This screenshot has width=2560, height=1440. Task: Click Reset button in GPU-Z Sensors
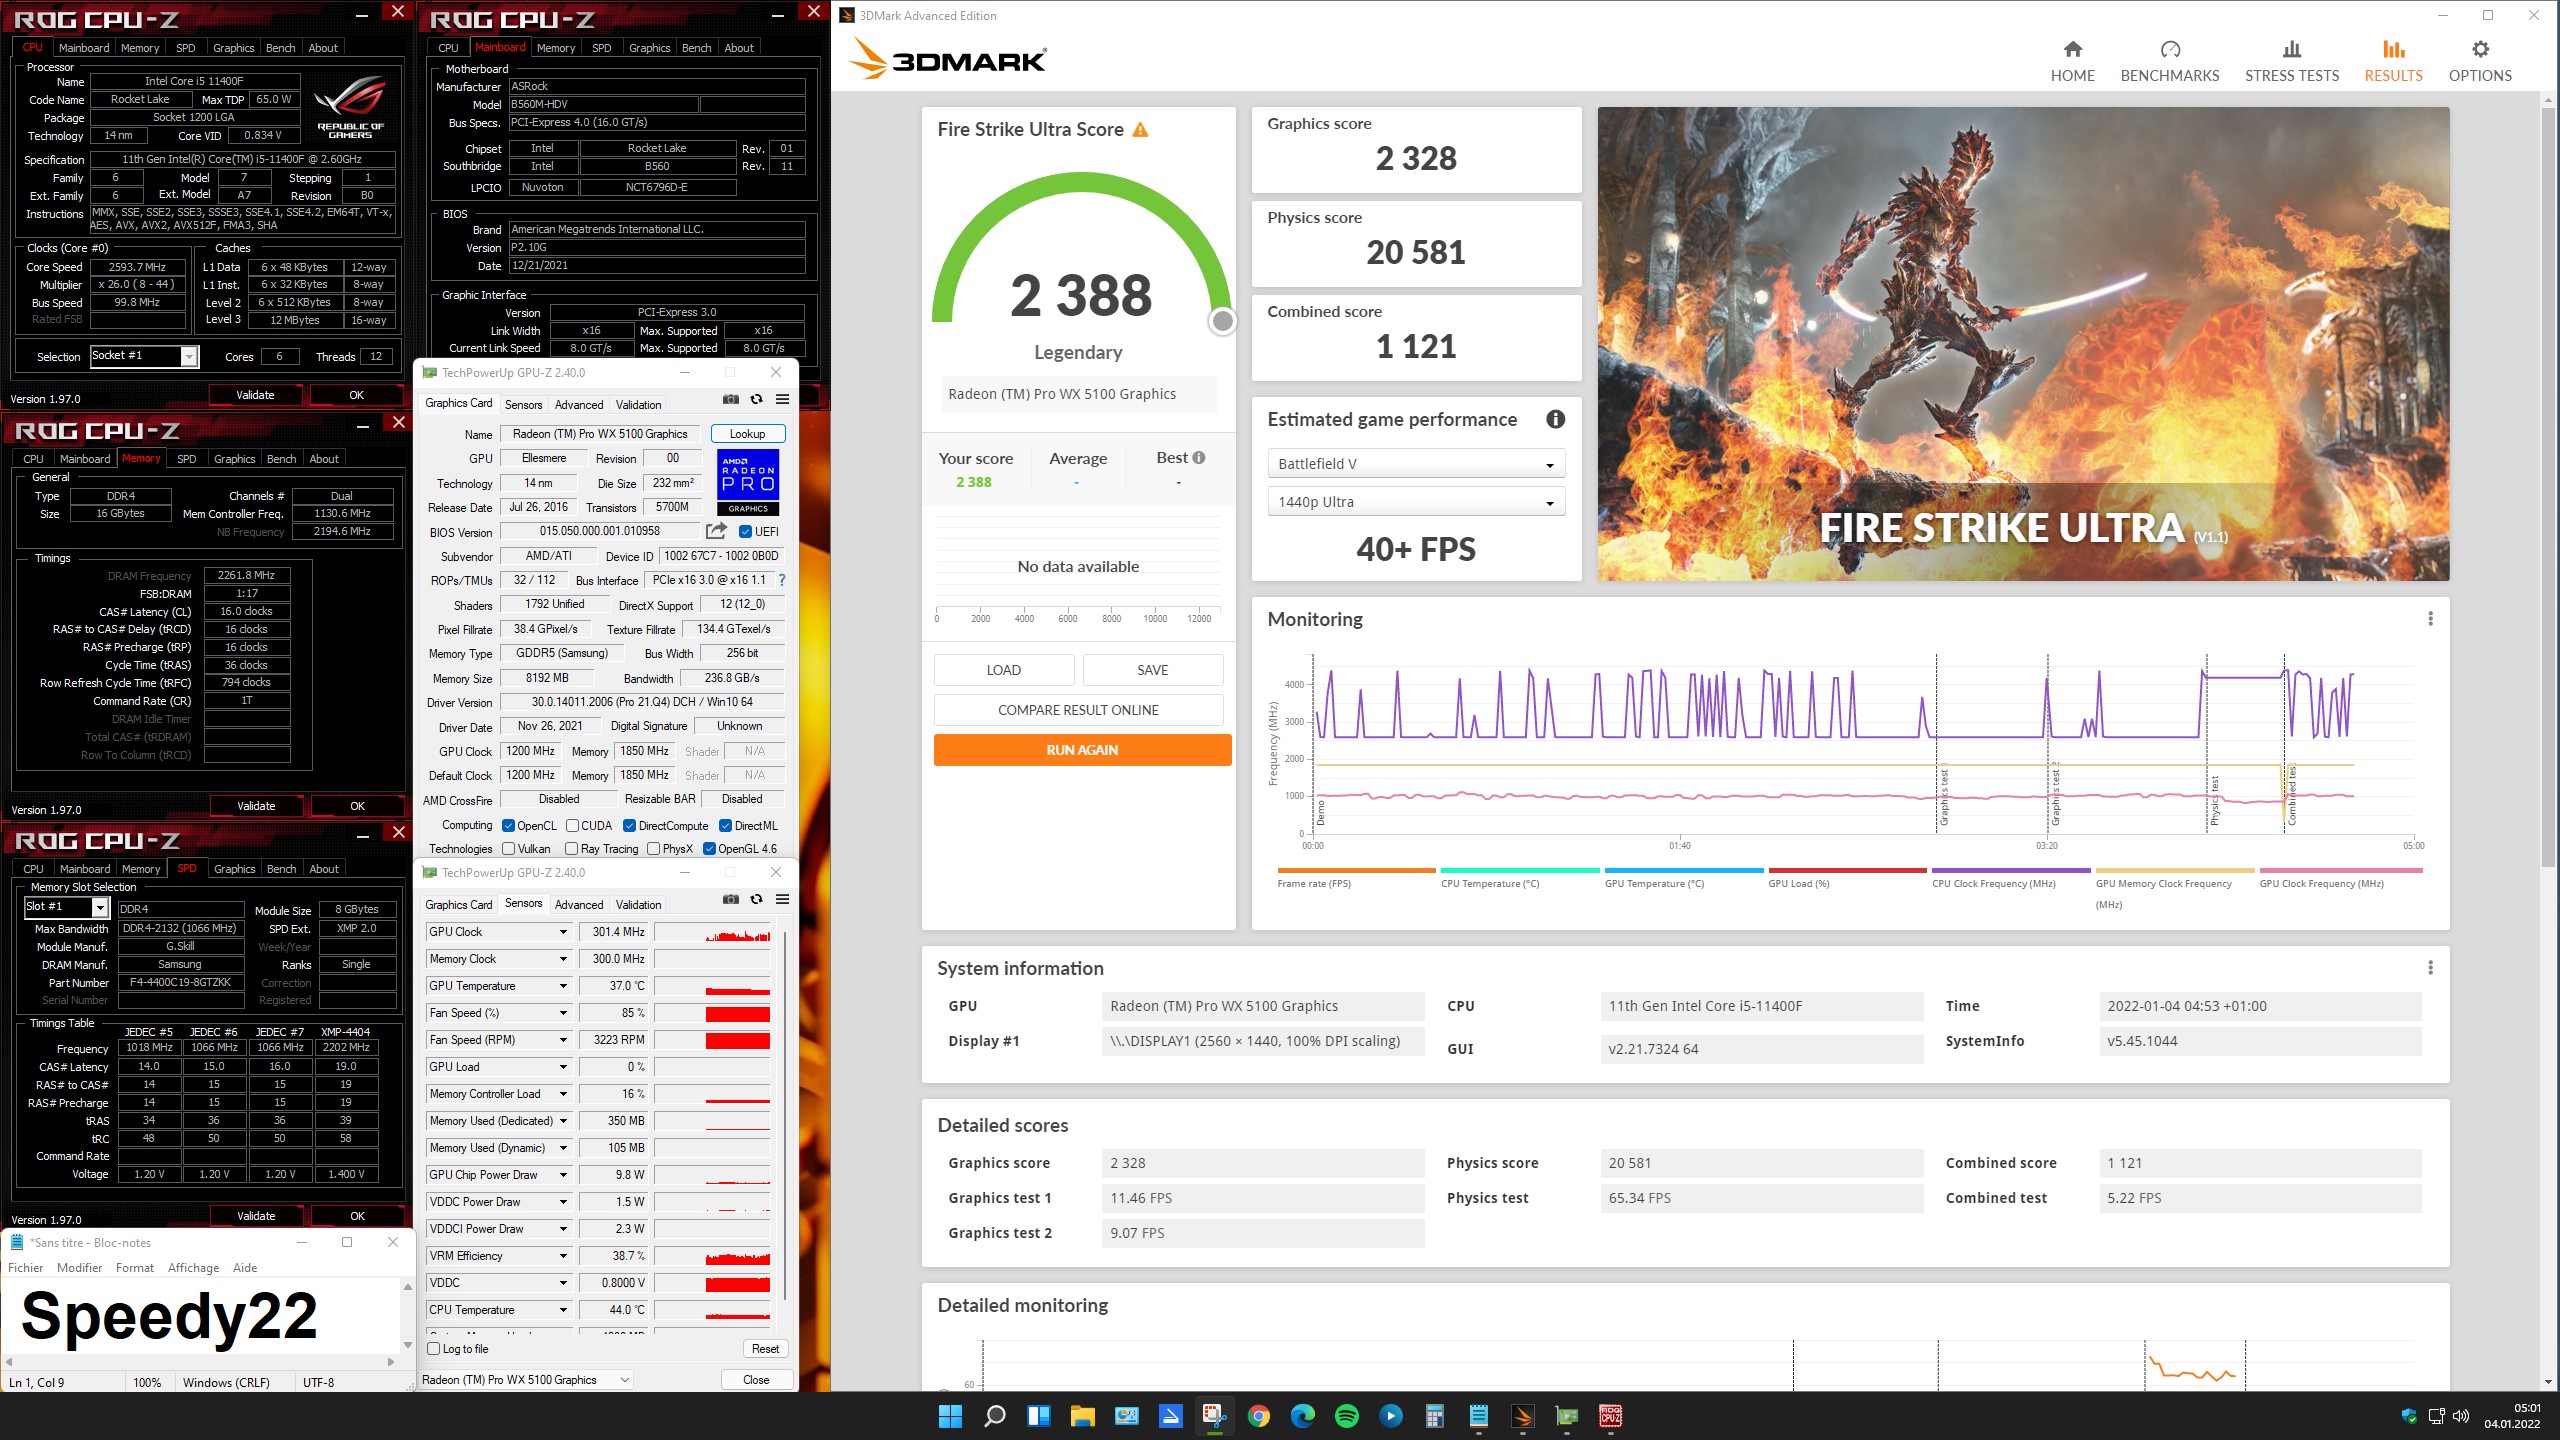765,1348
